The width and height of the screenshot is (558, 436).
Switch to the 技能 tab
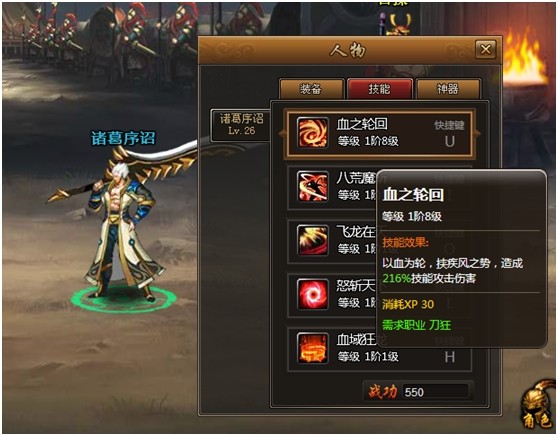click(x=379, y=89)
